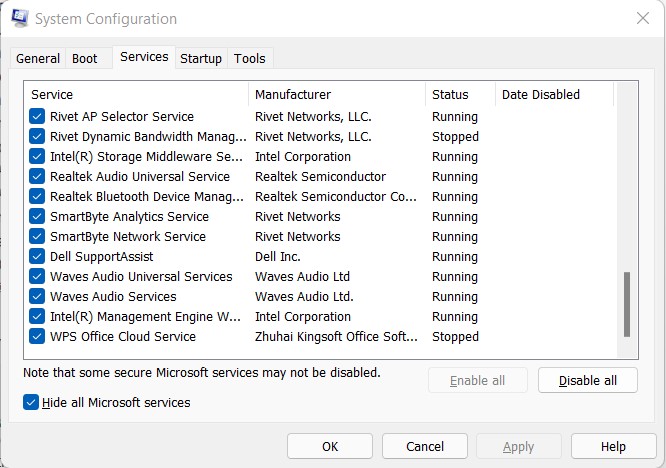Uncheck SmartByte Analytics Service checkbox
Image resolution: width=666 pixels, height=468 pixels.
(37, 217)
